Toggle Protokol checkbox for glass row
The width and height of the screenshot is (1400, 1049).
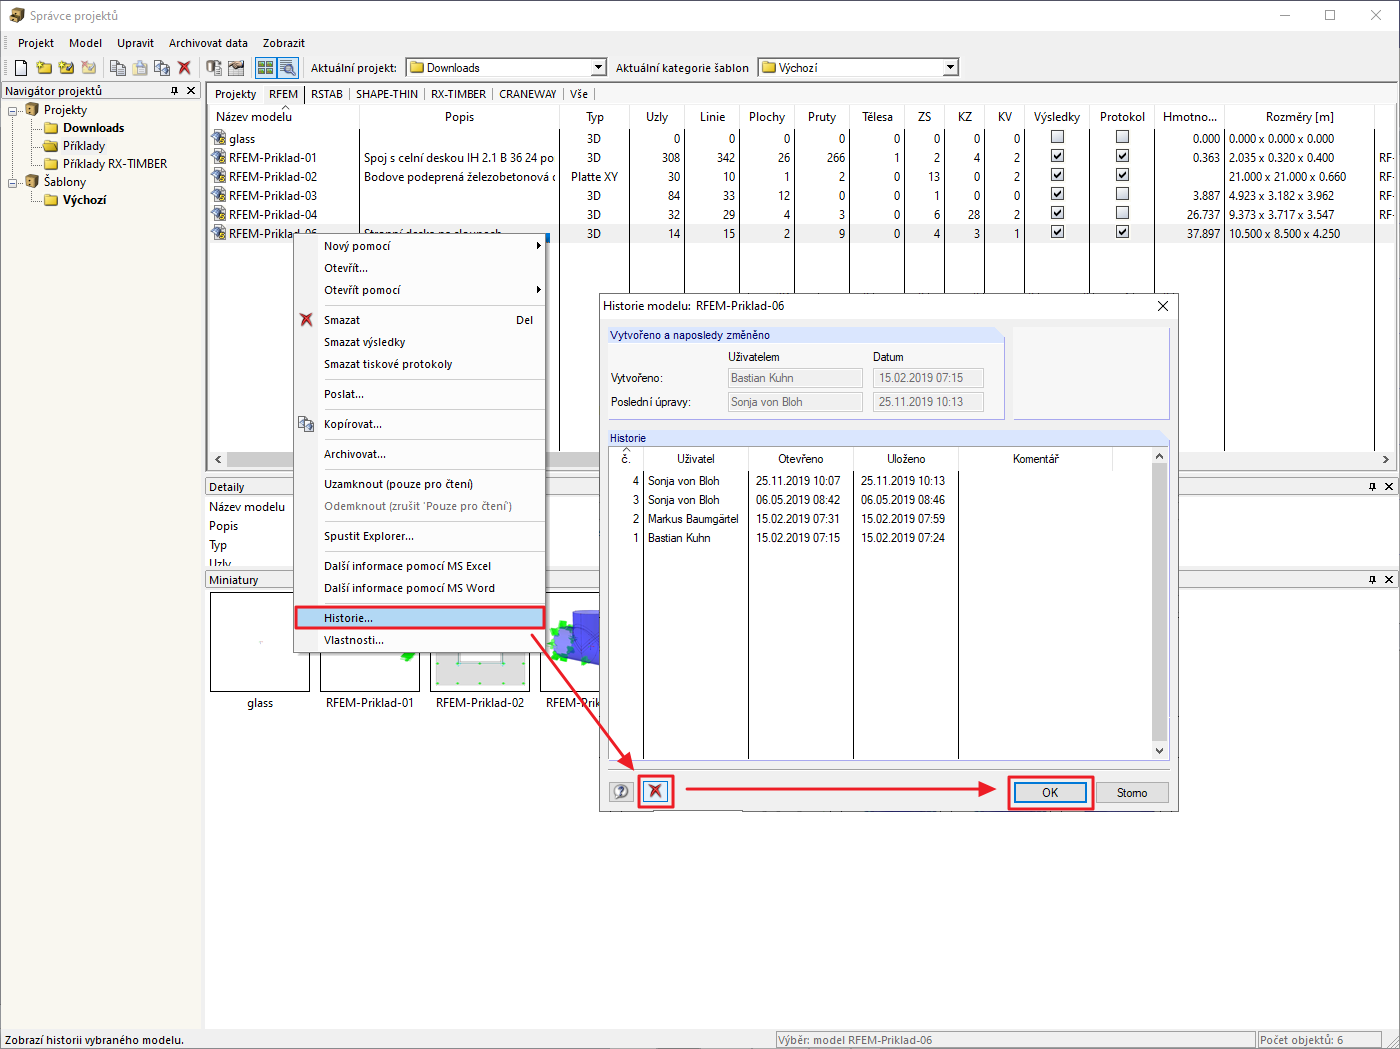pos(1122,137)
